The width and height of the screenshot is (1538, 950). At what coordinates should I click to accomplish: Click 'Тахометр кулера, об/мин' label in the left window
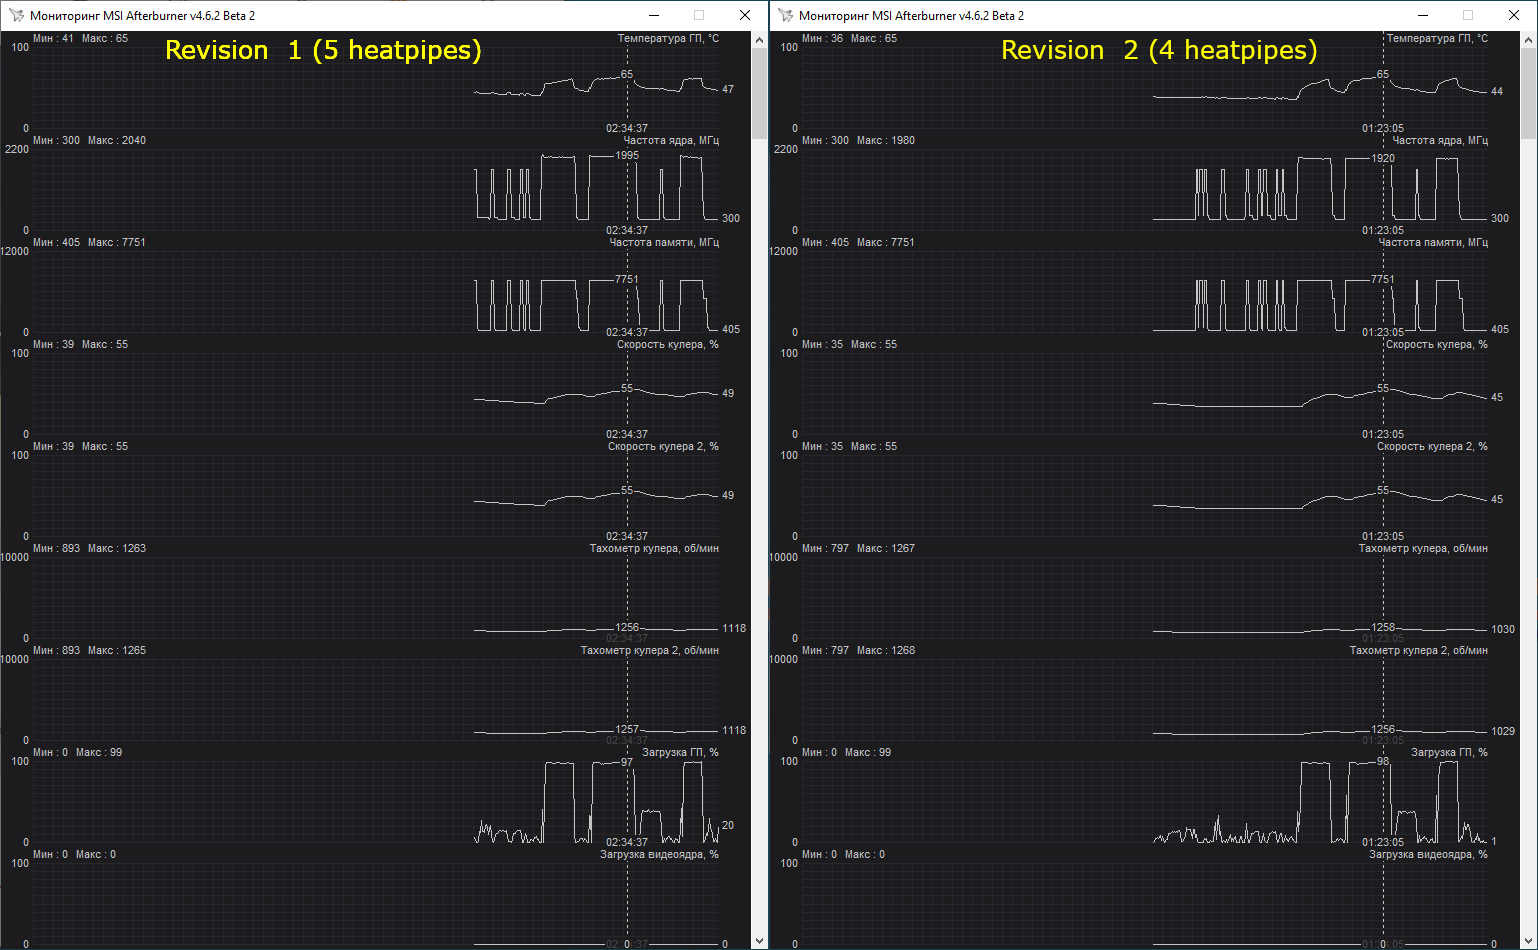tap(654, 548)
